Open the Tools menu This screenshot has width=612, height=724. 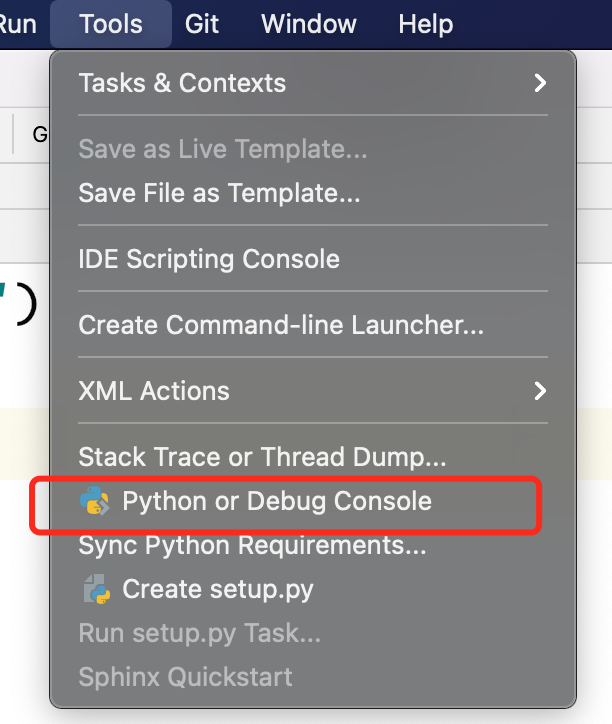(x=111, y=24)
